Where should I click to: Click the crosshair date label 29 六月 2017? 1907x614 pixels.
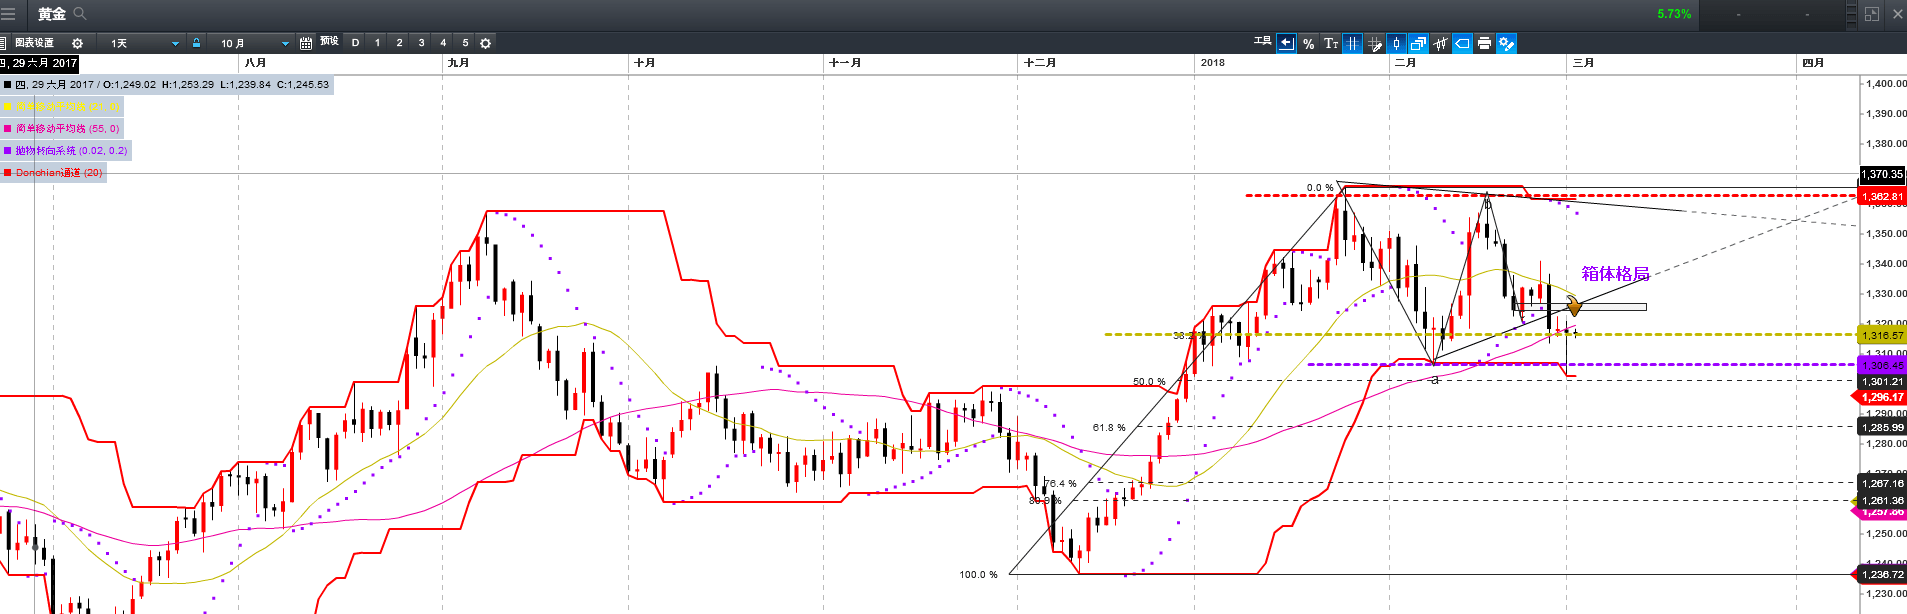pyautogui.click(x=40, y=63)
